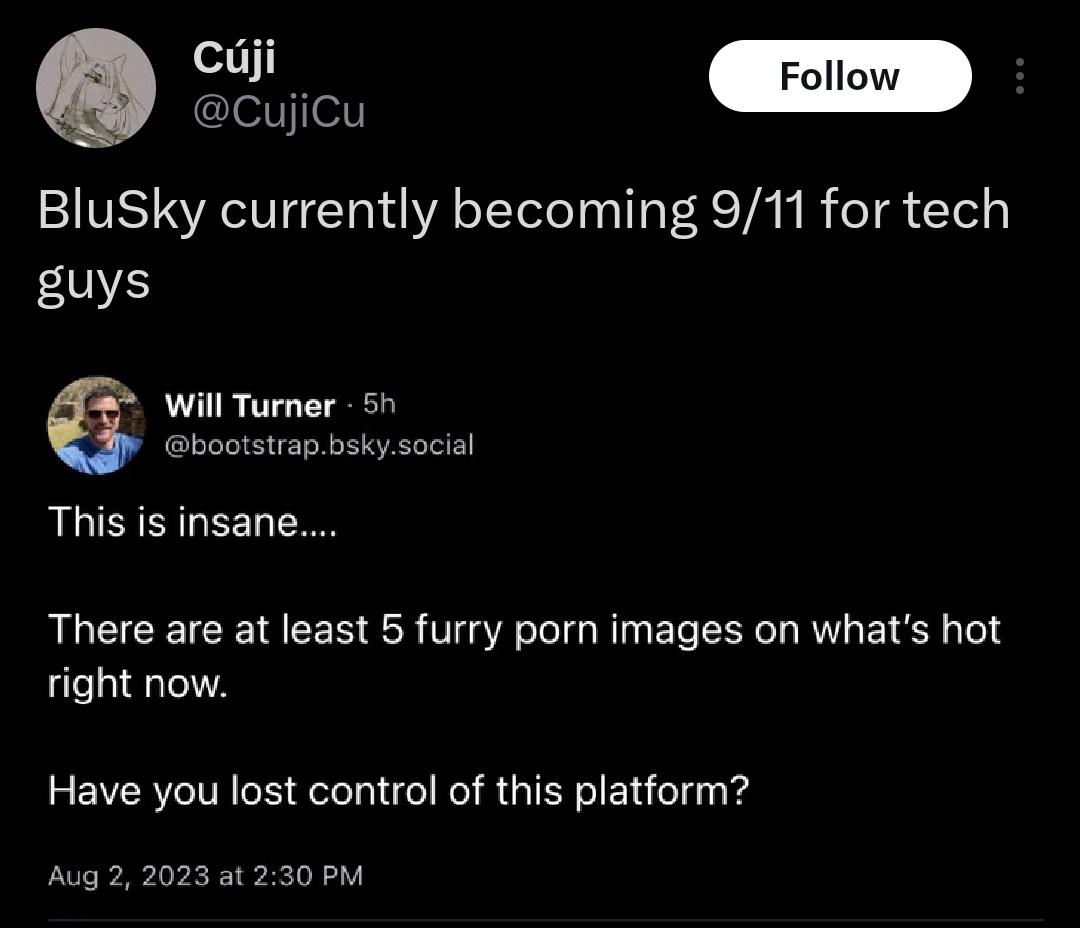Open the @bootstrap.bsky.social handle
1080x928 pixels.
319,445
